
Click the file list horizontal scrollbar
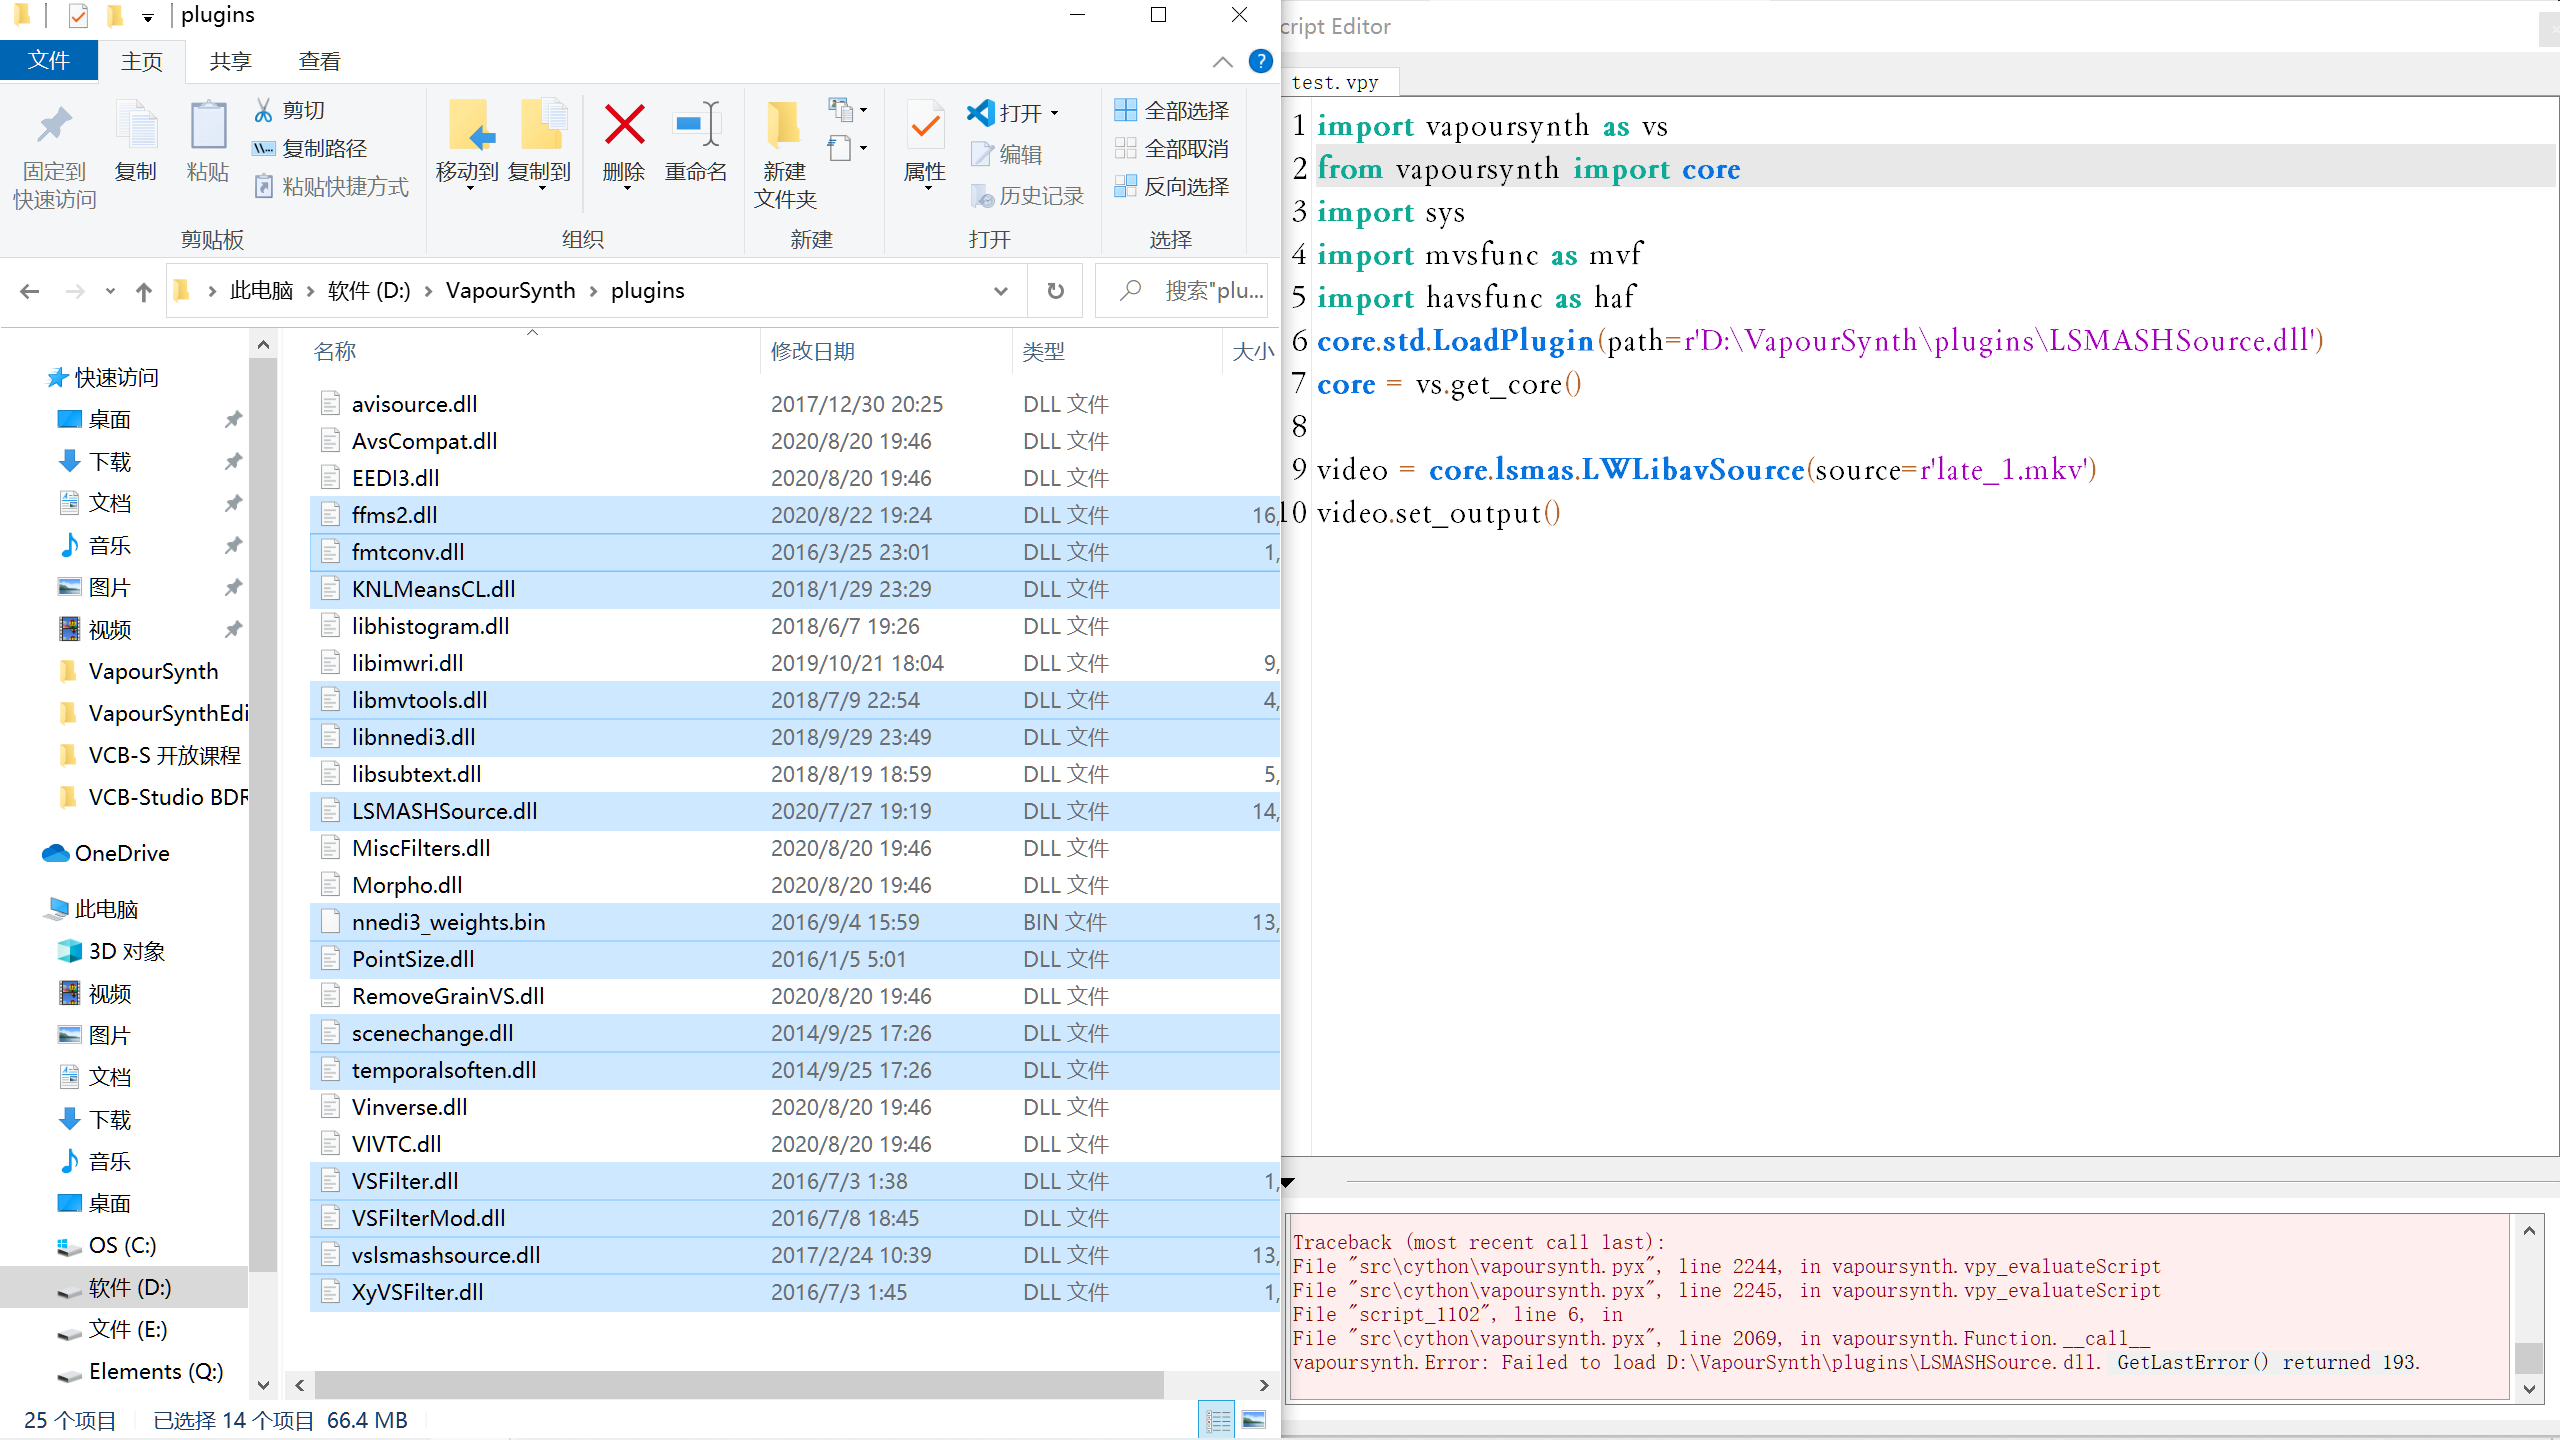[x=738, y=1385]
